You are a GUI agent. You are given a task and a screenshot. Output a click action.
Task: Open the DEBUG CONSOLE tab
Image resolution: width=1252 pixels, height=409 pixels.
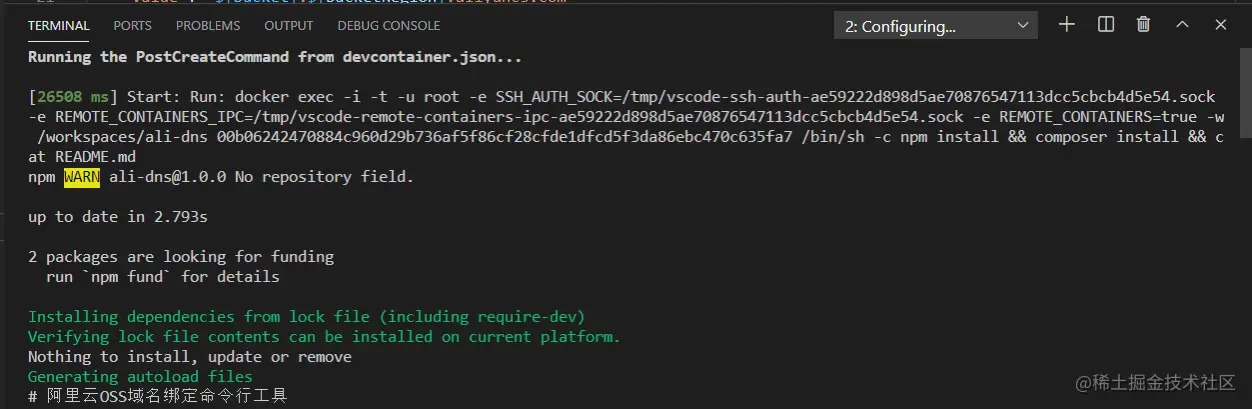tap(388, 26)
